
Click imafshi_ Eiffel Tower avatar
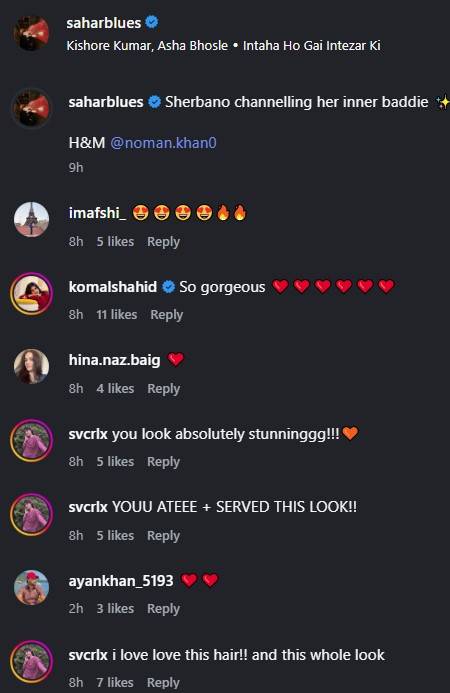click(31, 220)
